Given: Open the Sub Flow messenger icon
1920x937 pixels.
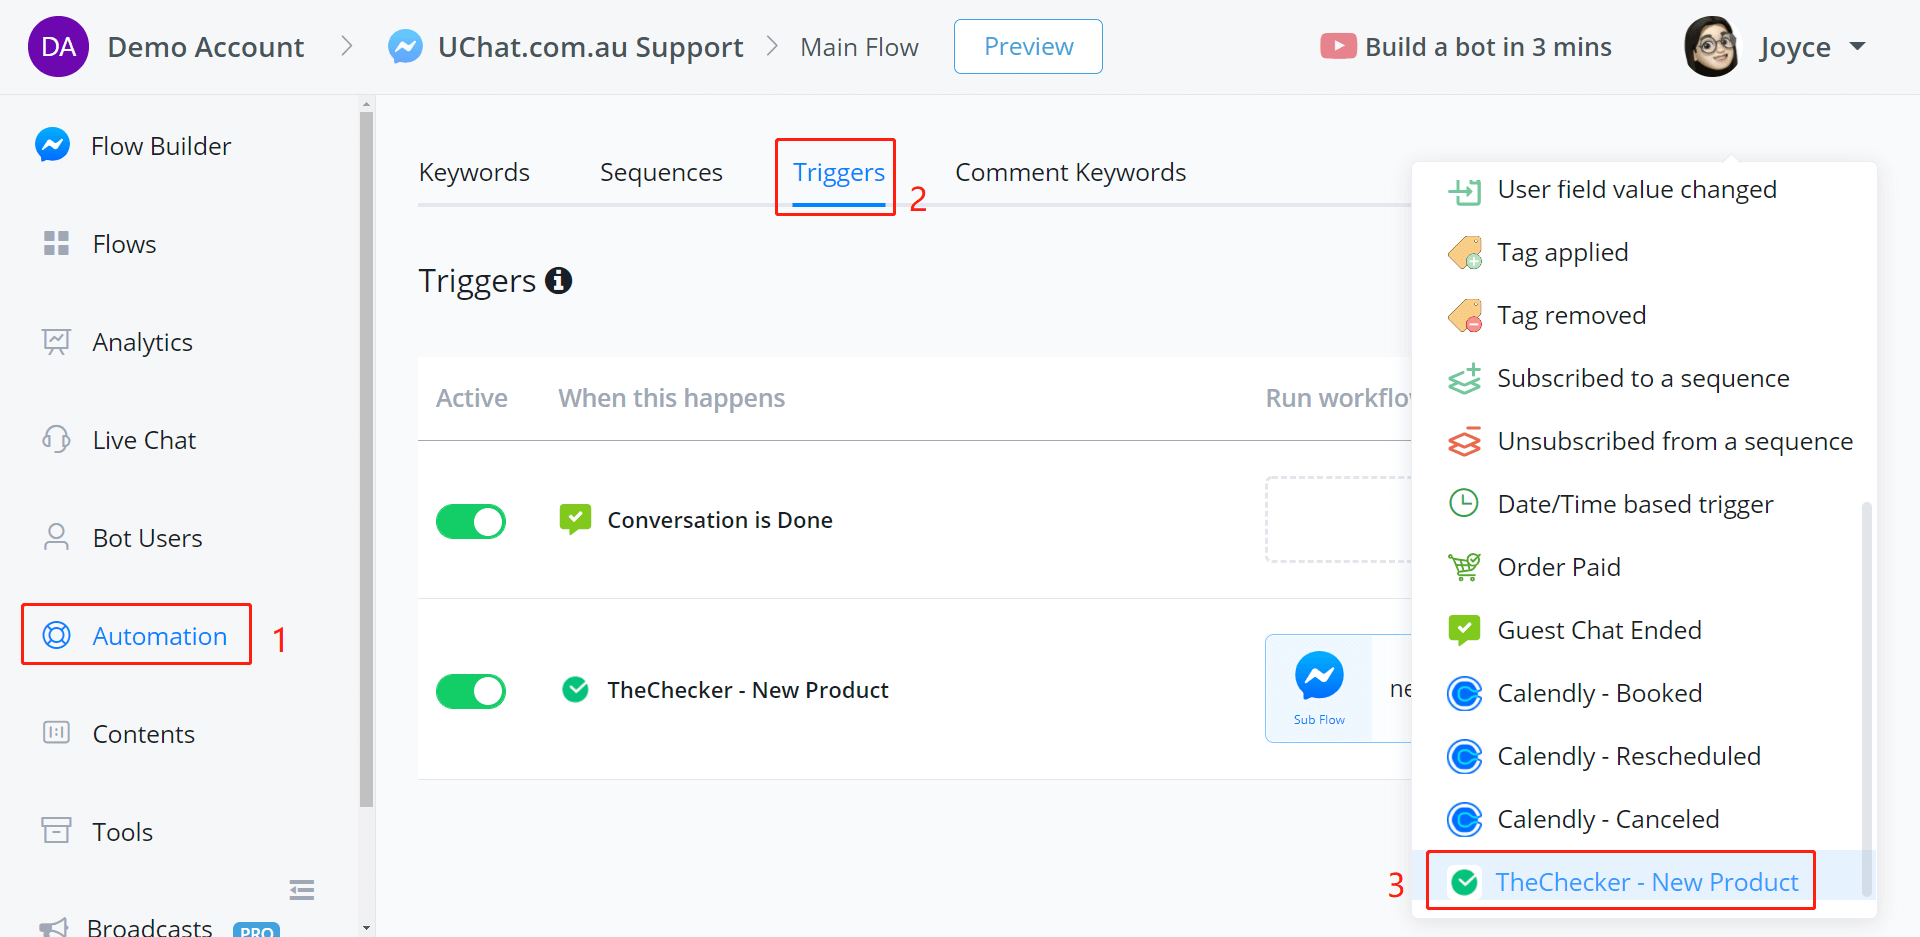Looking at the screenshot, I should (1319, 676).
